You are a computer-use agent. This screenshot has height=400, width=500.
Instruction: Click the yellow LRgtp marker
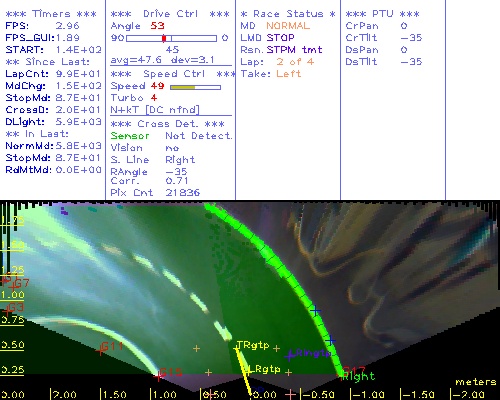248,370
